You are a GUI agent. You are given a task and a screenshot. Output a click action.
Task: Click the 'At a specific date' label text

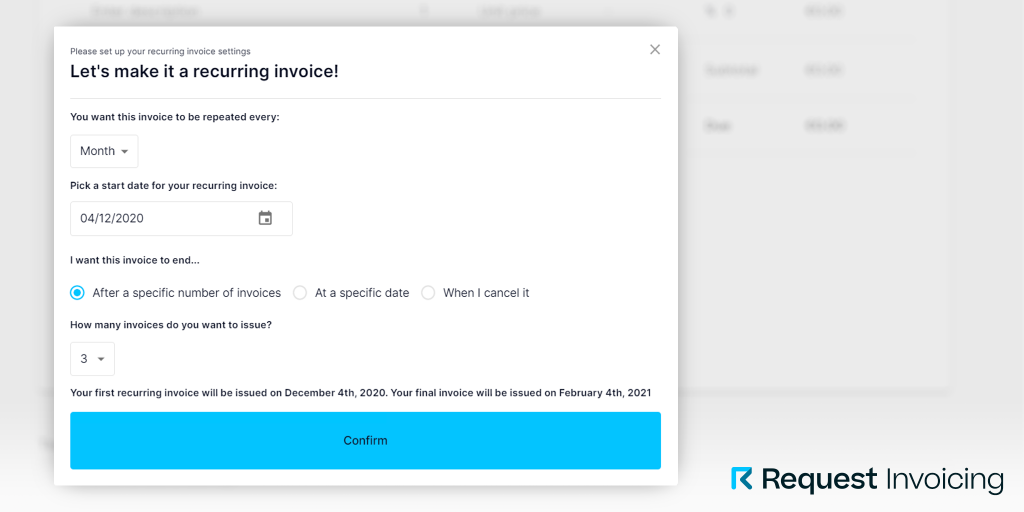click(x=362, y=293)
